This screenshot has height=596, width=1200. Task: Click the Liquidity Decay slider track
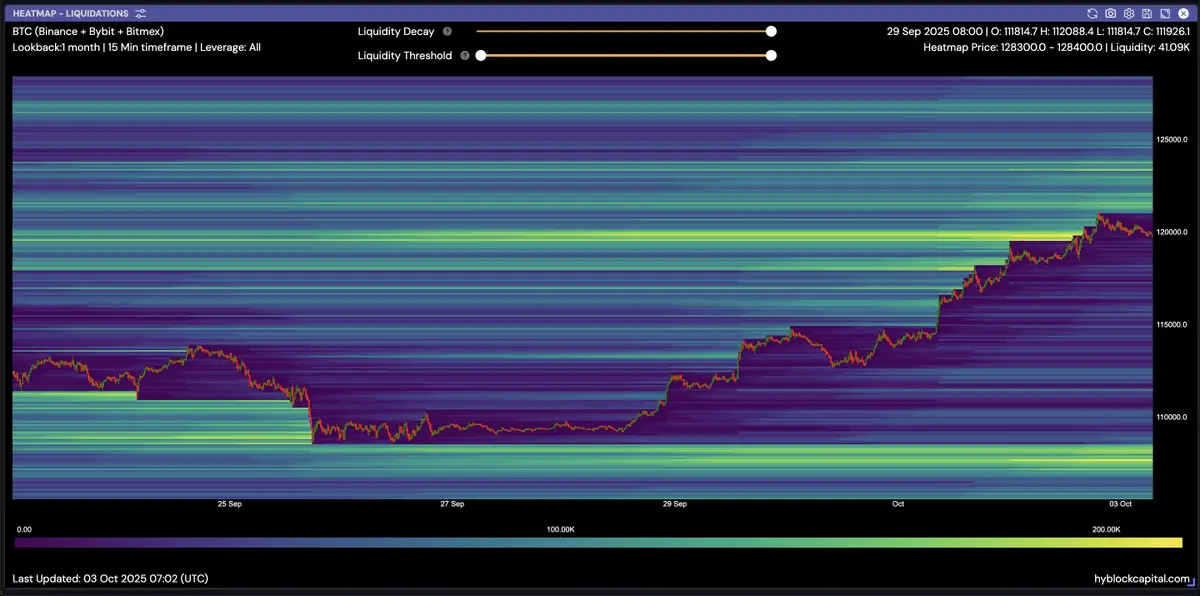click(623, 31)
